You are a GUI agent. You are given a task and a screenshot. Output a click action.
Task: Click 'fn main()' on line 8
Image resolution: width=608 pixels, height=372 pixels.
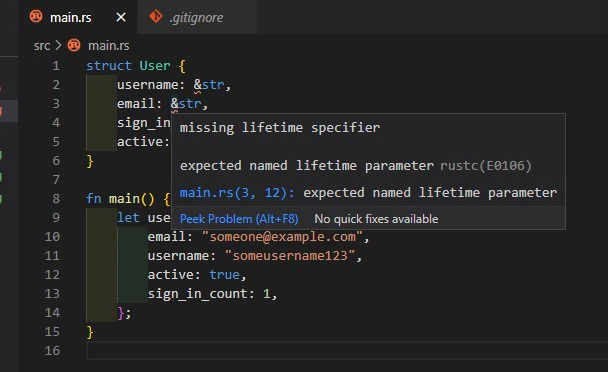point(120,199)
